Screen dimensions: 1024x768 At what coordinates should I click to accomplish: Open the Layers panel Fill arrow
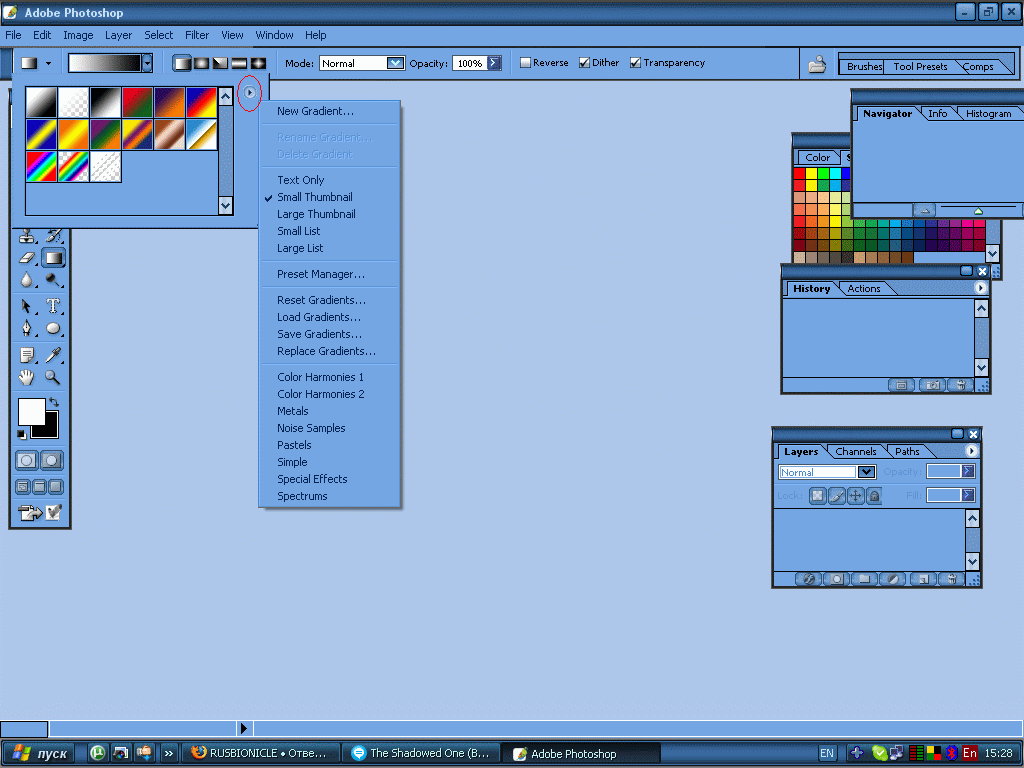968,496
